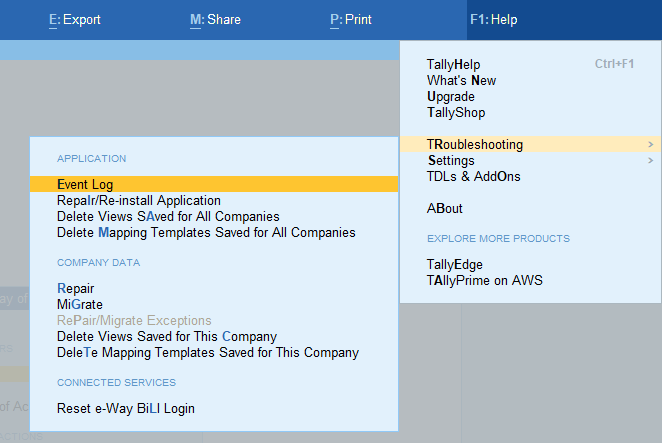Click the F1 Help menu header
This screenshot has height=443, width=662.
click(x=494, y=19)
